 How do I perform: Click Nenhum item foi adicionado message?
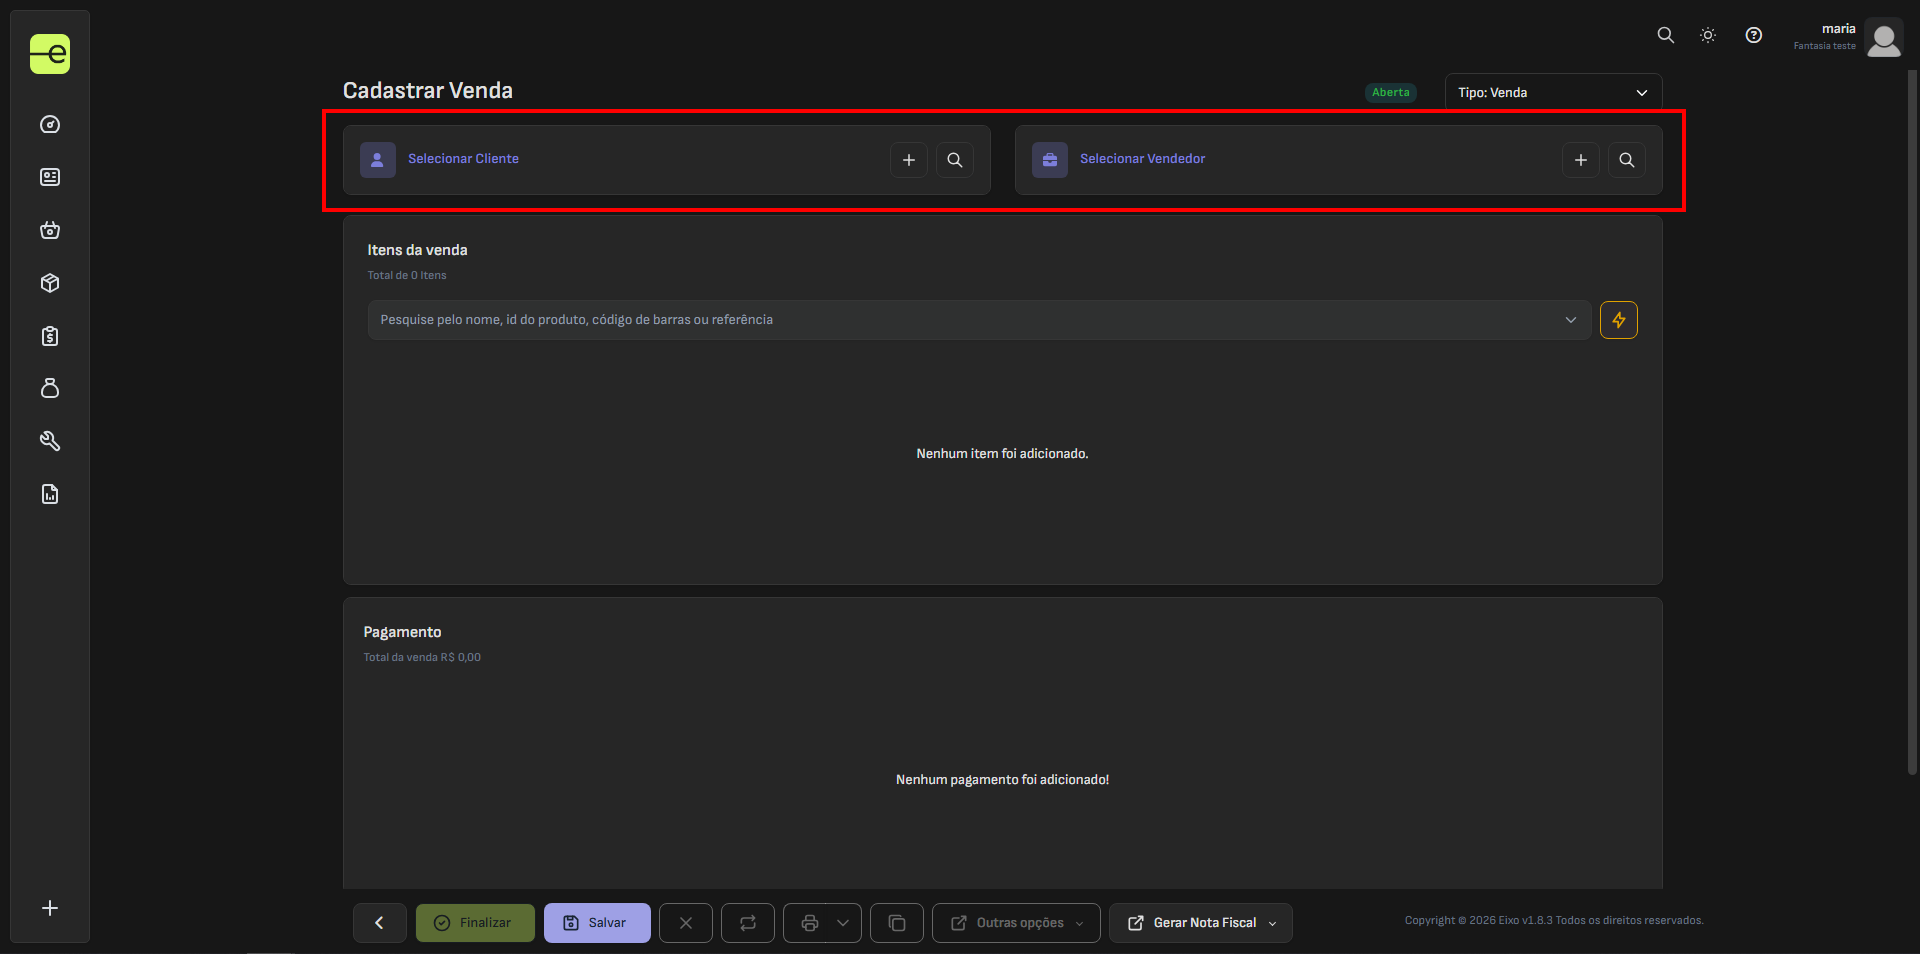pyautogui.click(x=1002, y=454)
